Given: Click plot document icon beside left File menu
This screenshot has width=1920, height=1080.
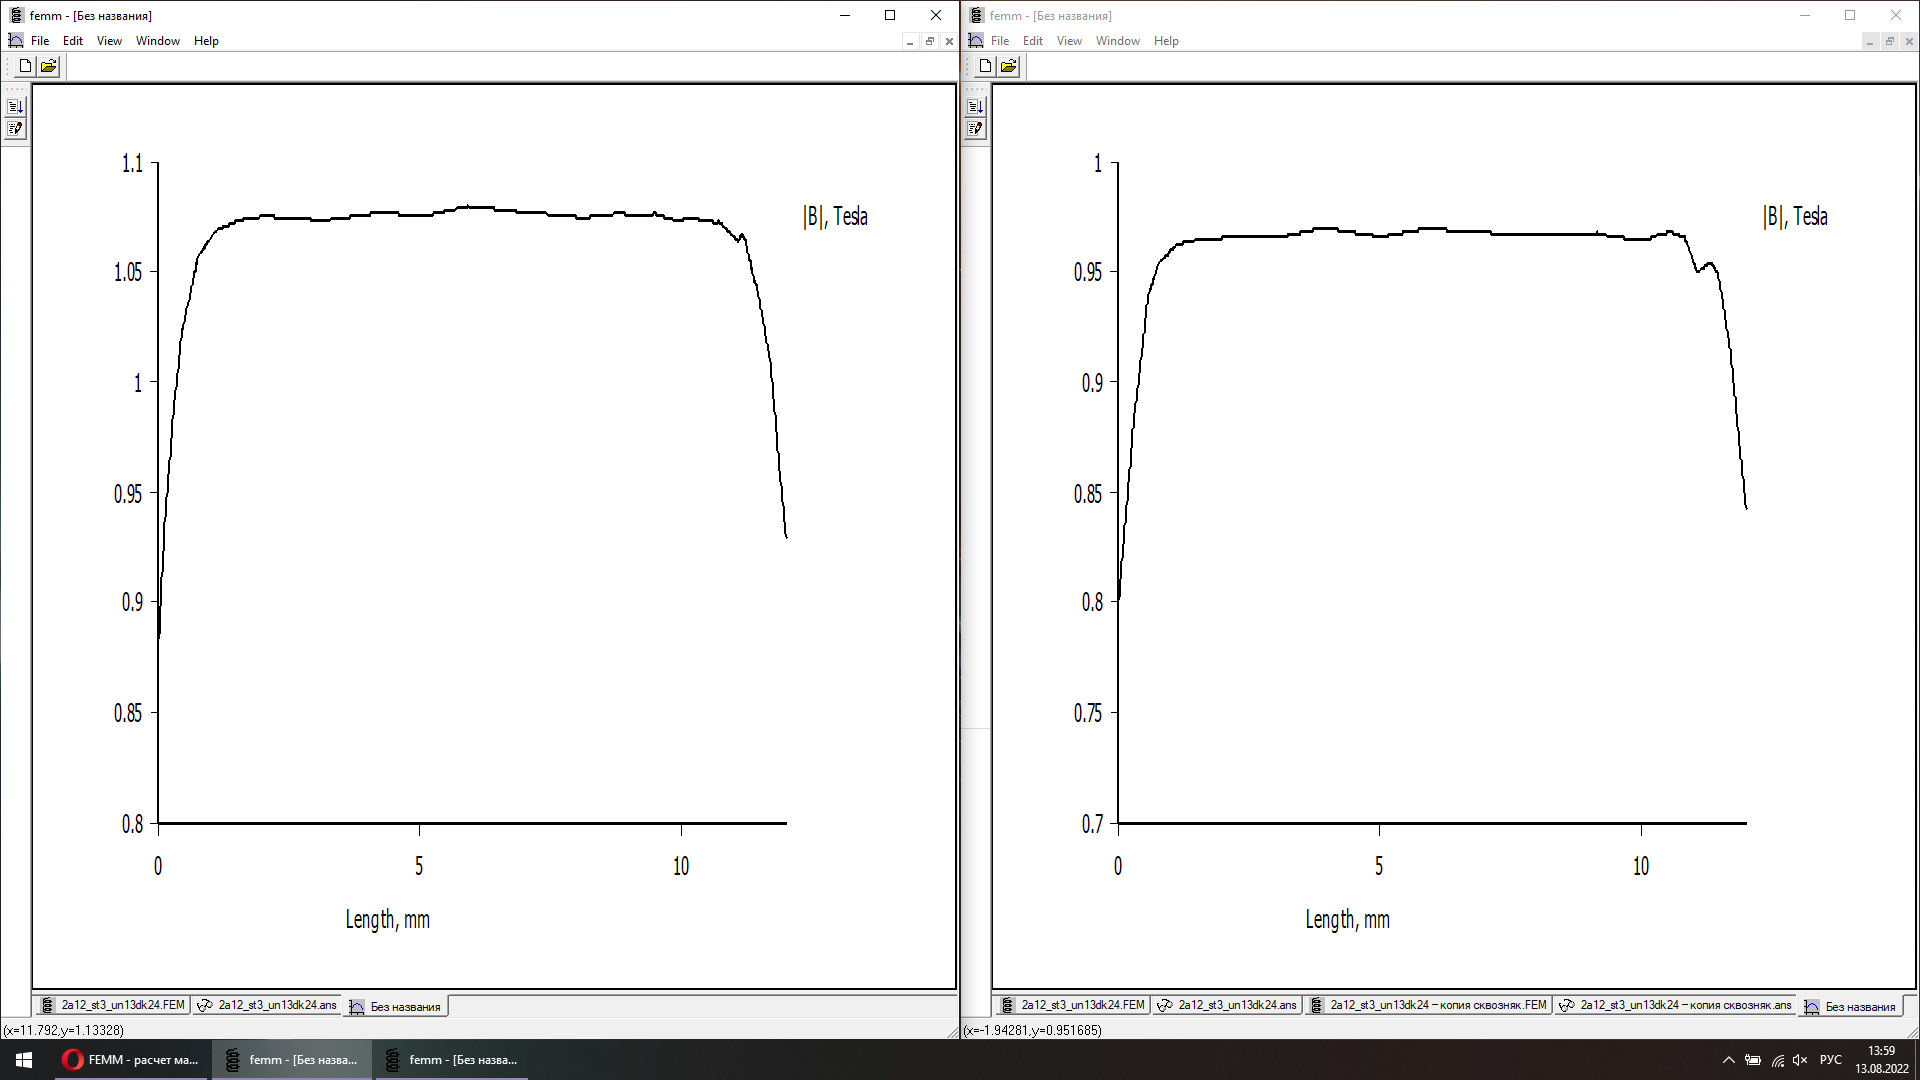Looking at the screenshot, I should pos(15,41).
